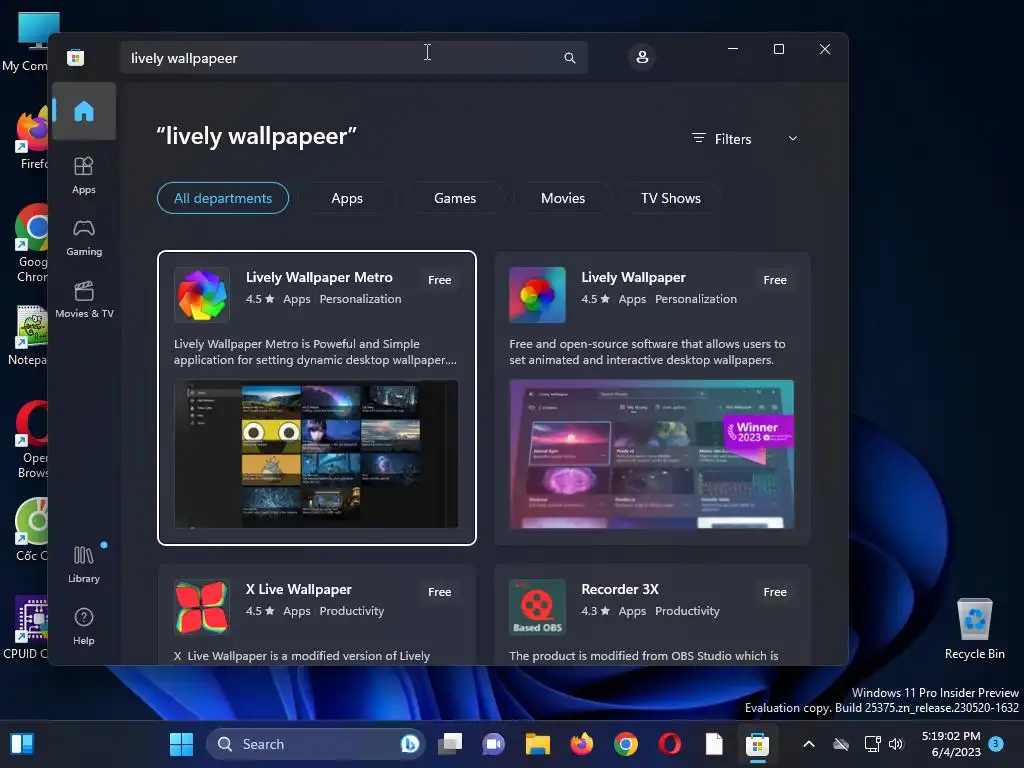Open the X Live Wallpaper title

click(298, 589)
